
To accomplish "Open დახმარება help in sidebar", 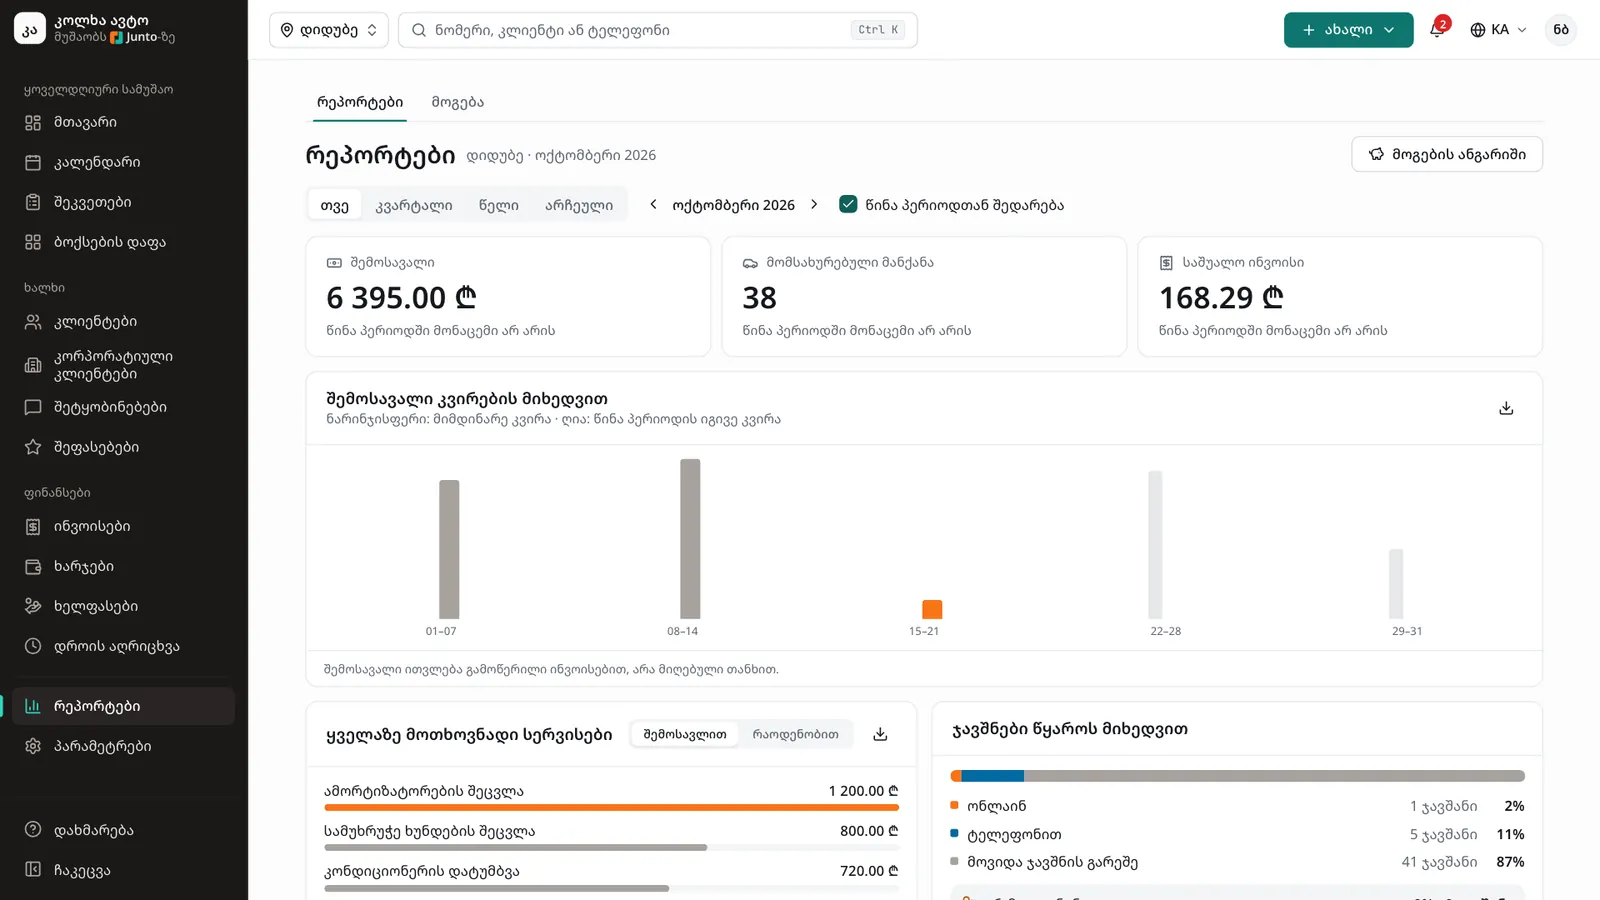I will 124,830.
